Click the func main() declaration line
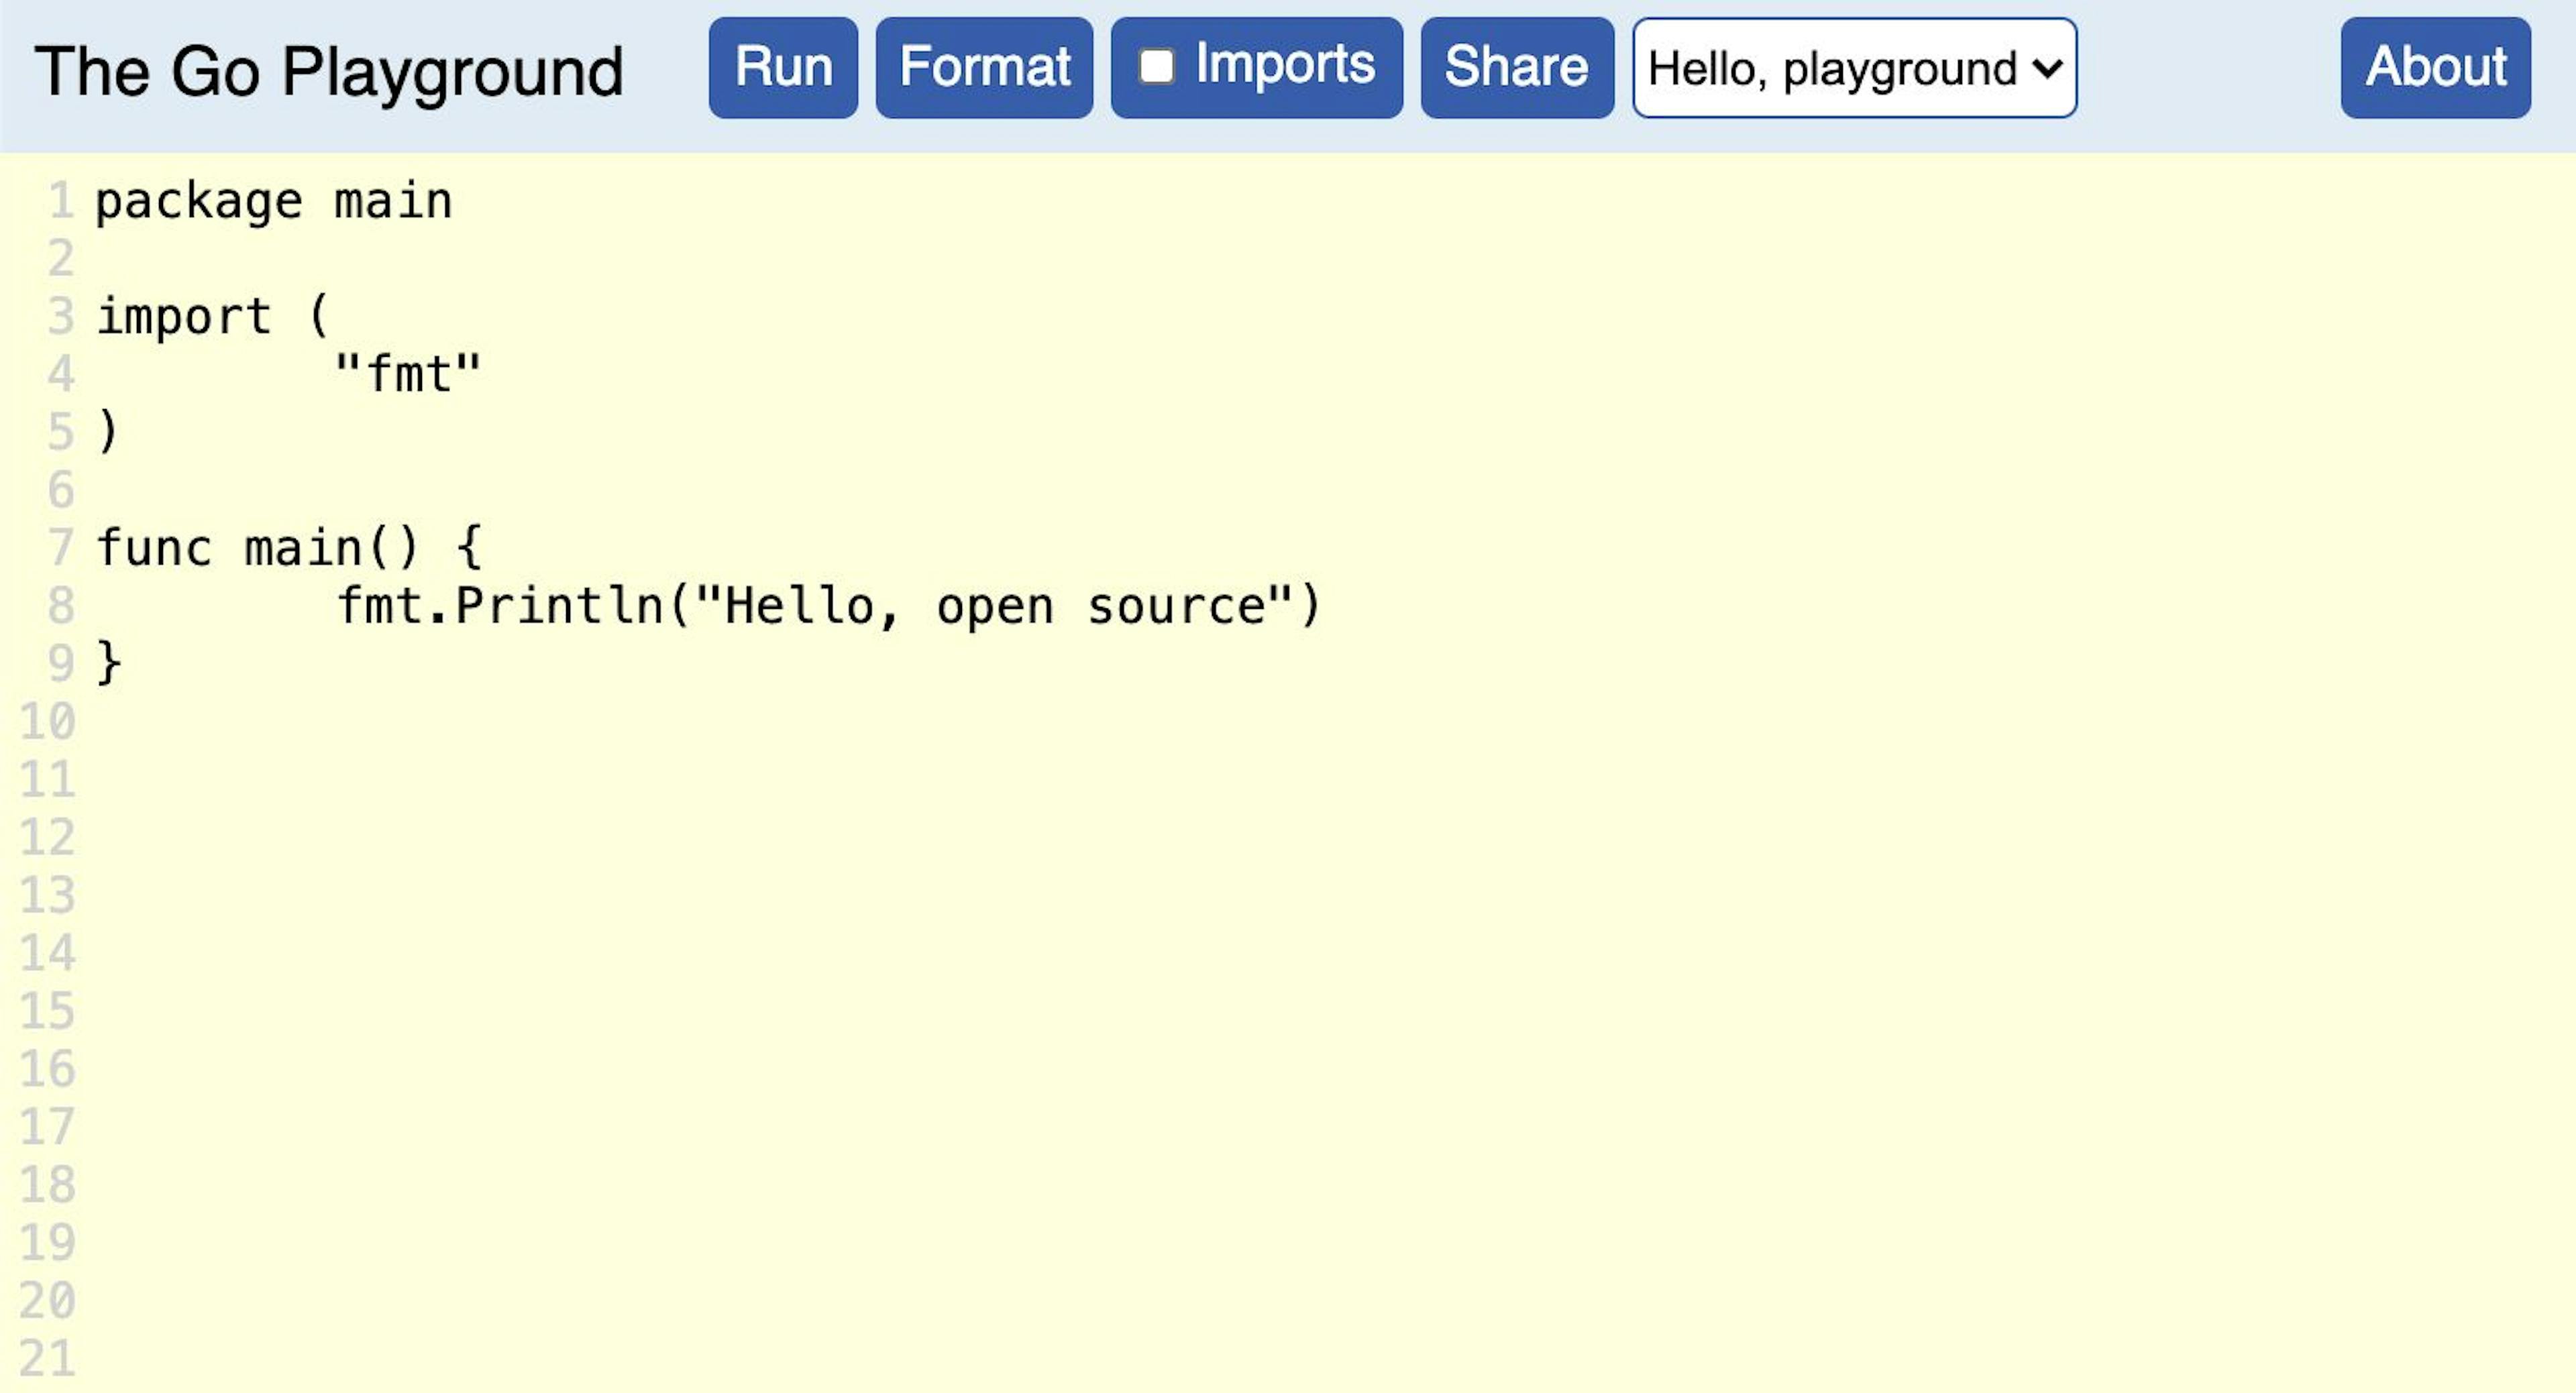2576x1393 pixels. coord(288,548)
